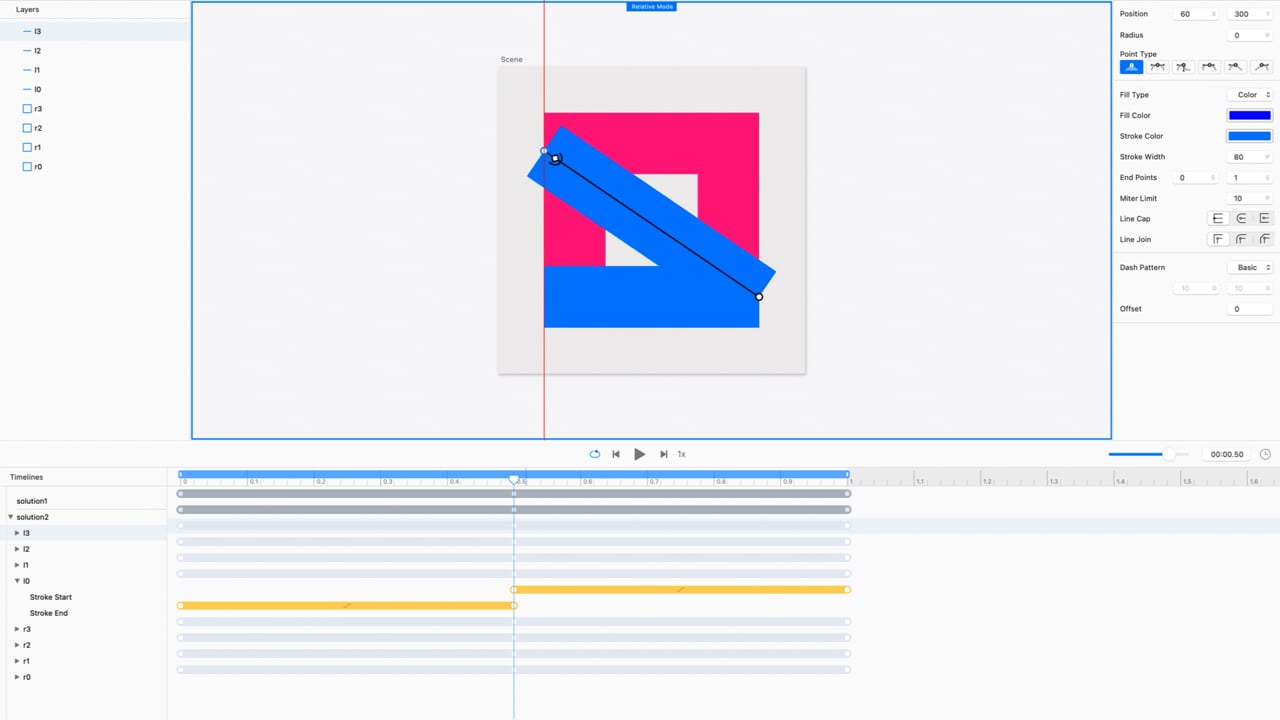The width and height of the screenshot is (1280, 720).
Task: Expand the l3 timeline row
Action: pos(17,533)
